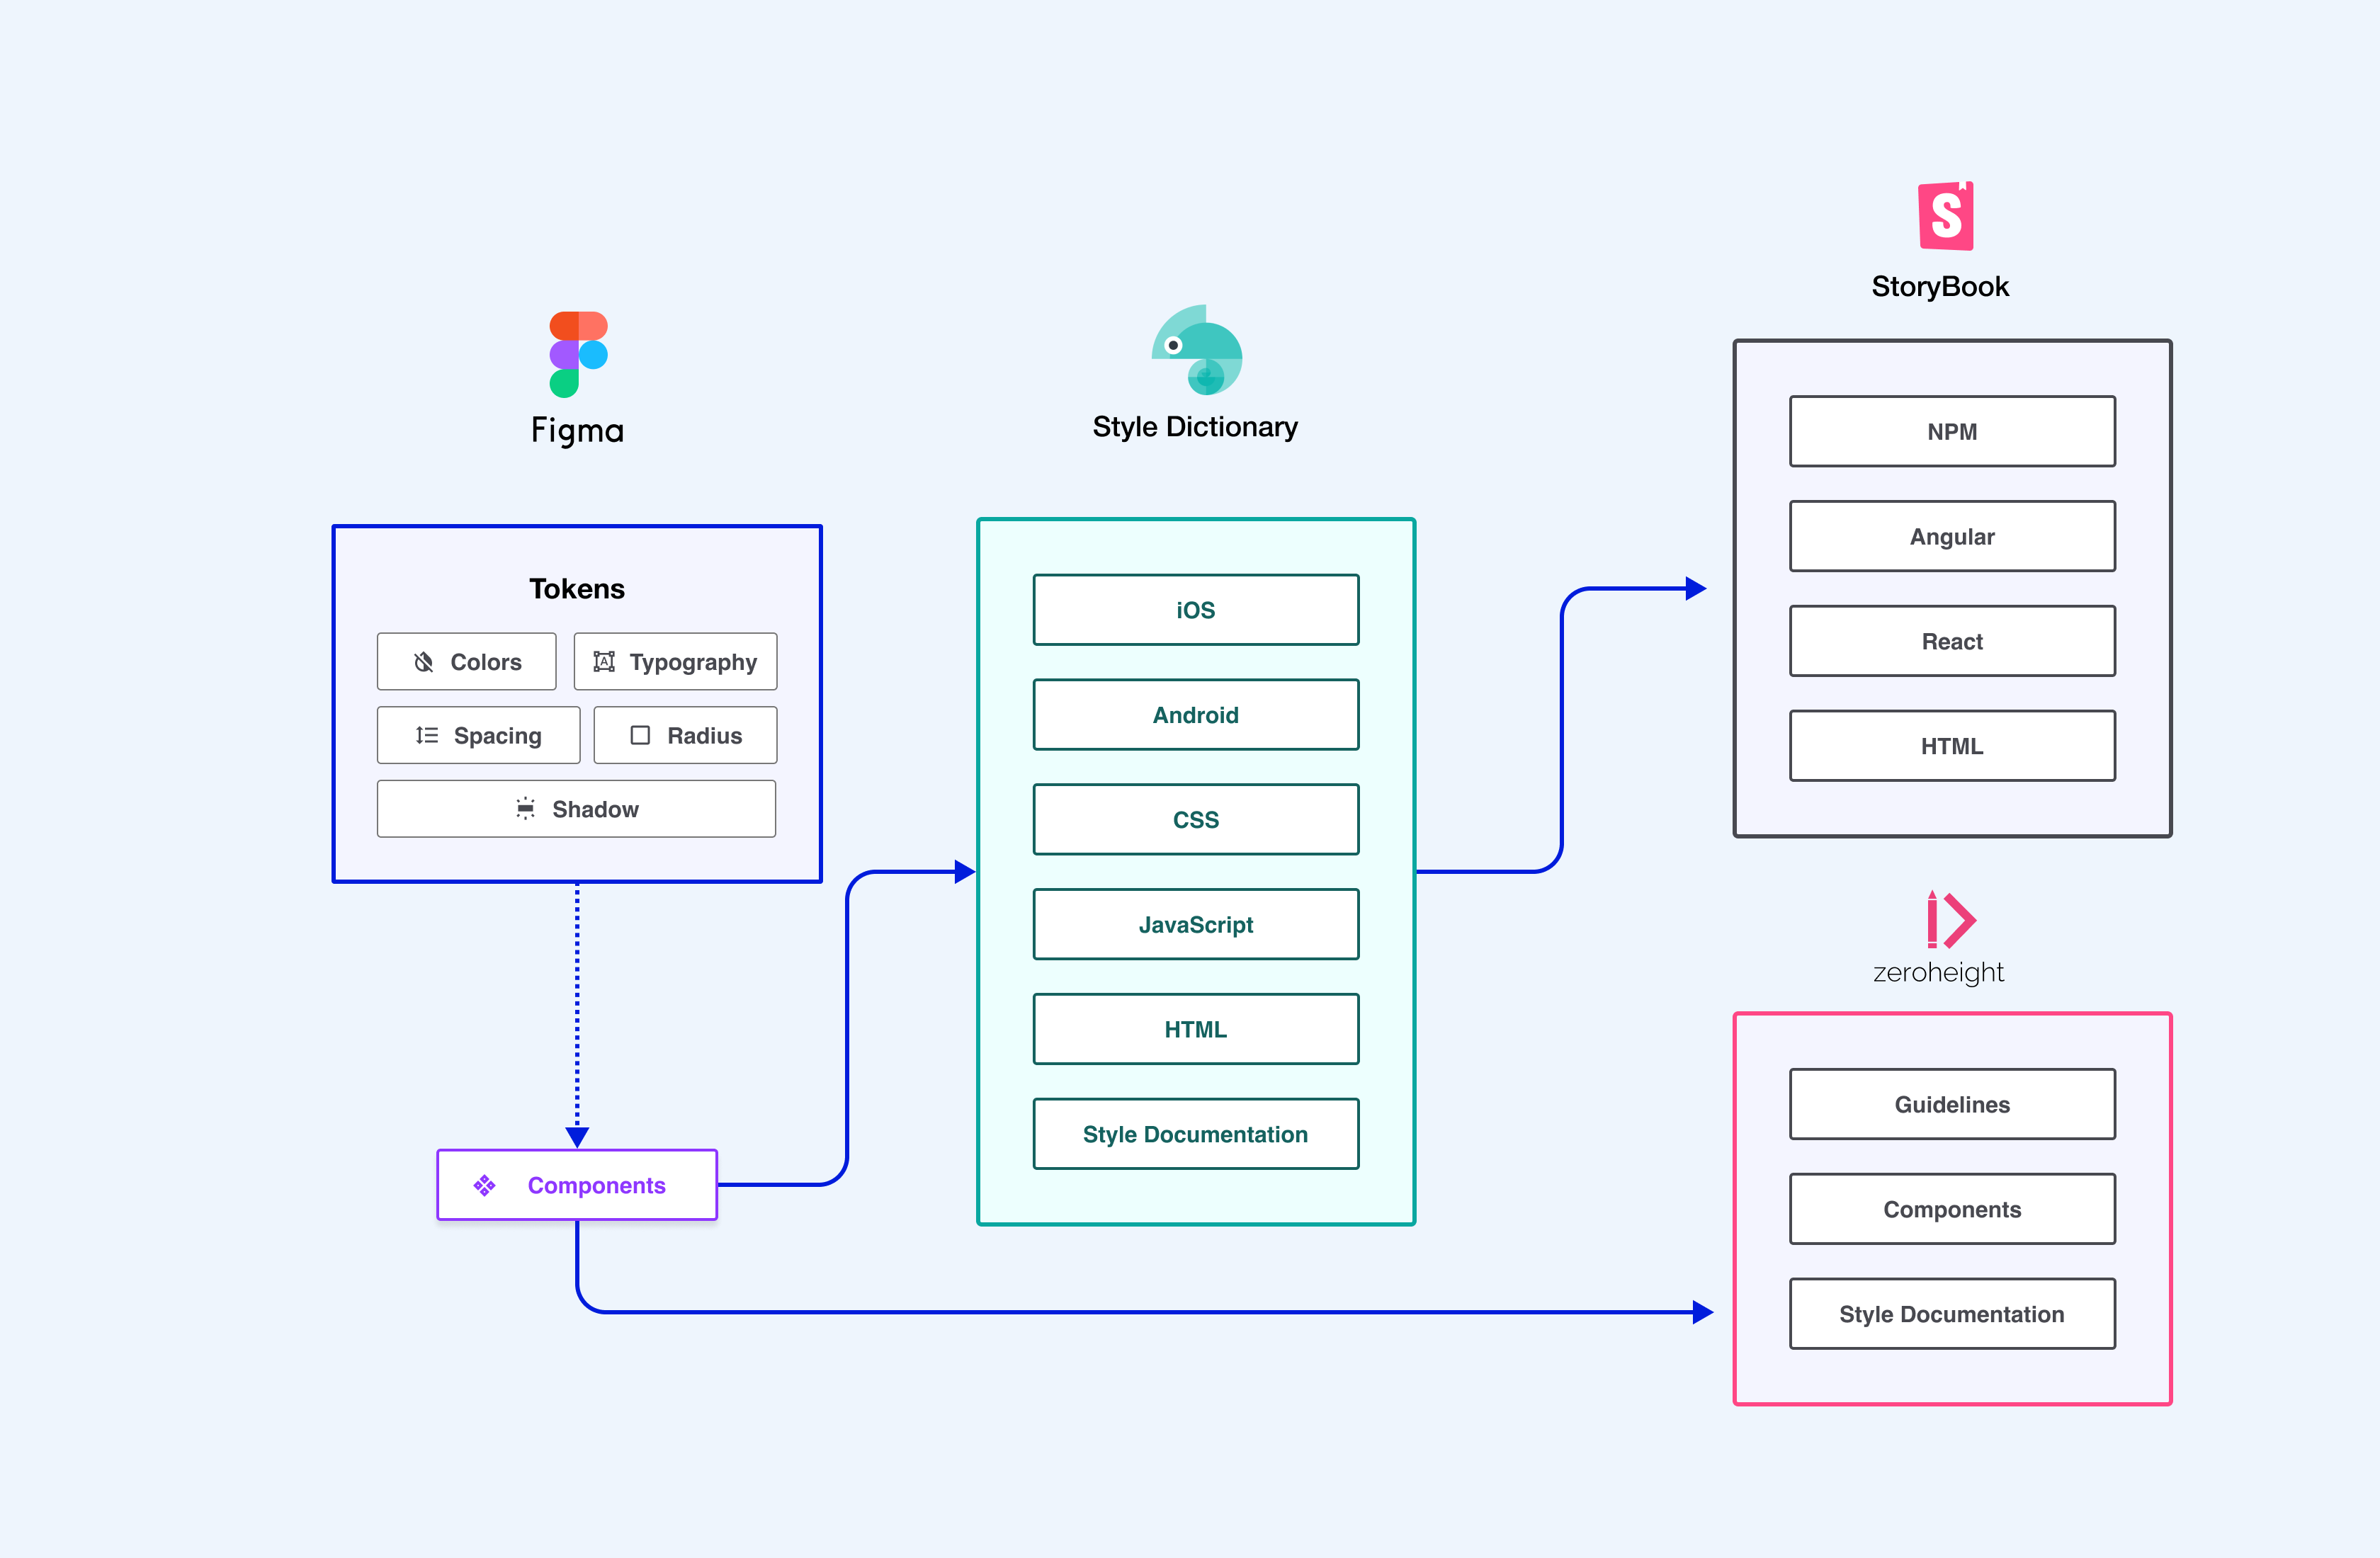The image size is (2380, 1558).
Task: Click the StoryBook logo icon
Action: 1946,216
